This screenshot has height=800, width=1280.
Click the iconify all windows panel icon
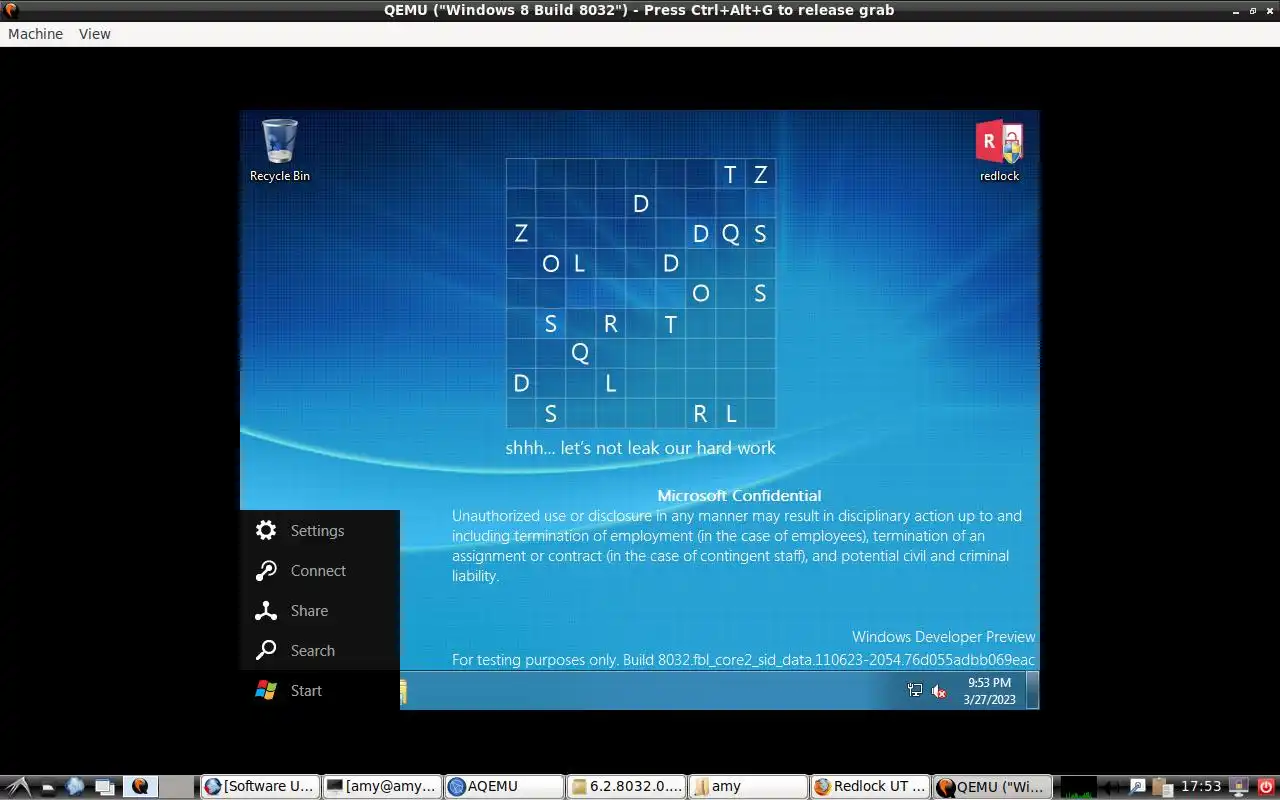tap(104, 786)
